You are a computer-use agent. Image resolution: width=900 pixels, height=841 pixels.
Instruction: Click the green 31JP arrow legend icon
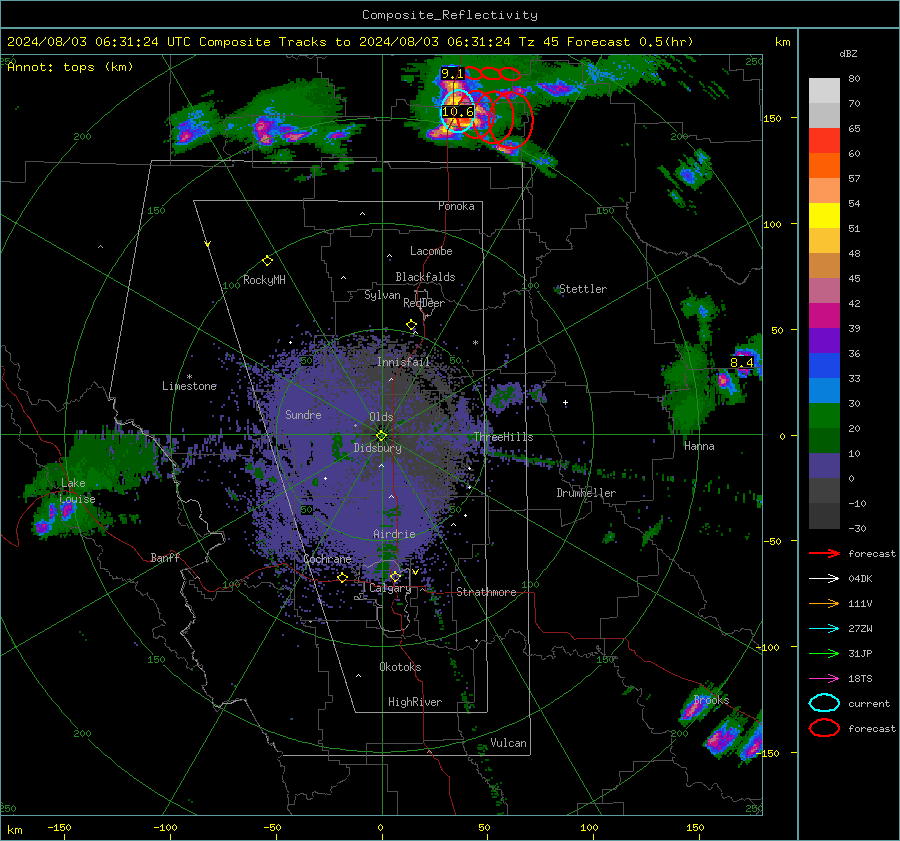[824, 653]
